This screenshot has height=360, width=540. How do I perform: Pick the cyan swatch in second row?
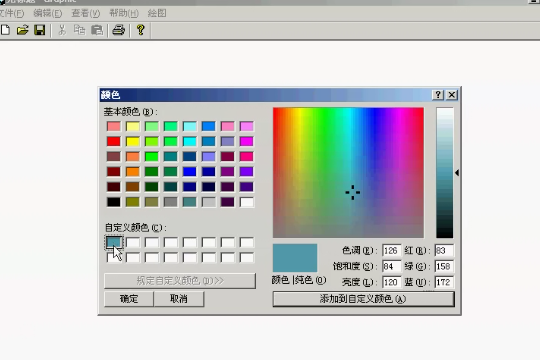coord(189,141)
